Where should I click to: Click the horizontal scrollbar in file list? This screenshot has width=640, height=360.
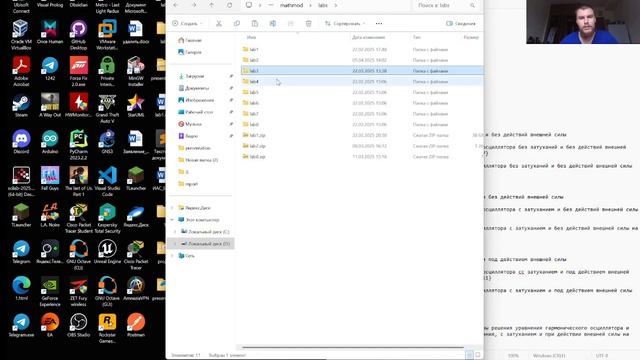(353, 348)
